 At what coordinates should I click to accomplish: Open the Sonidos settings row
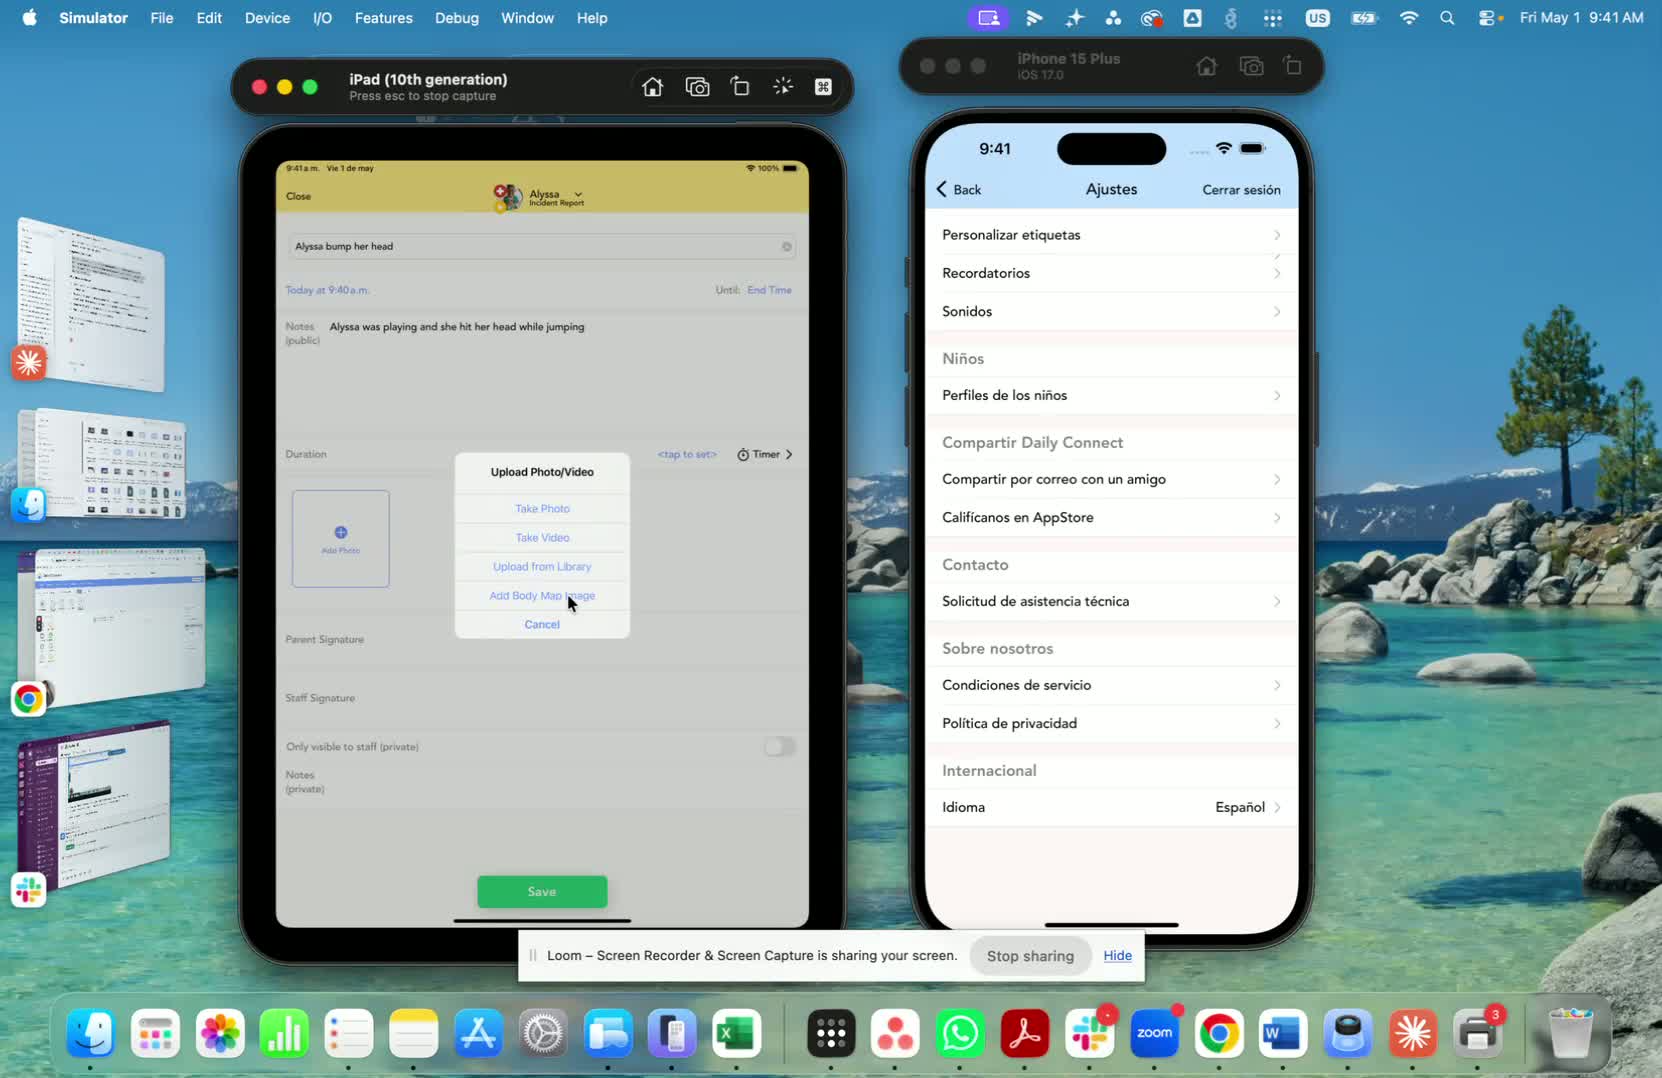(1111, 311)
